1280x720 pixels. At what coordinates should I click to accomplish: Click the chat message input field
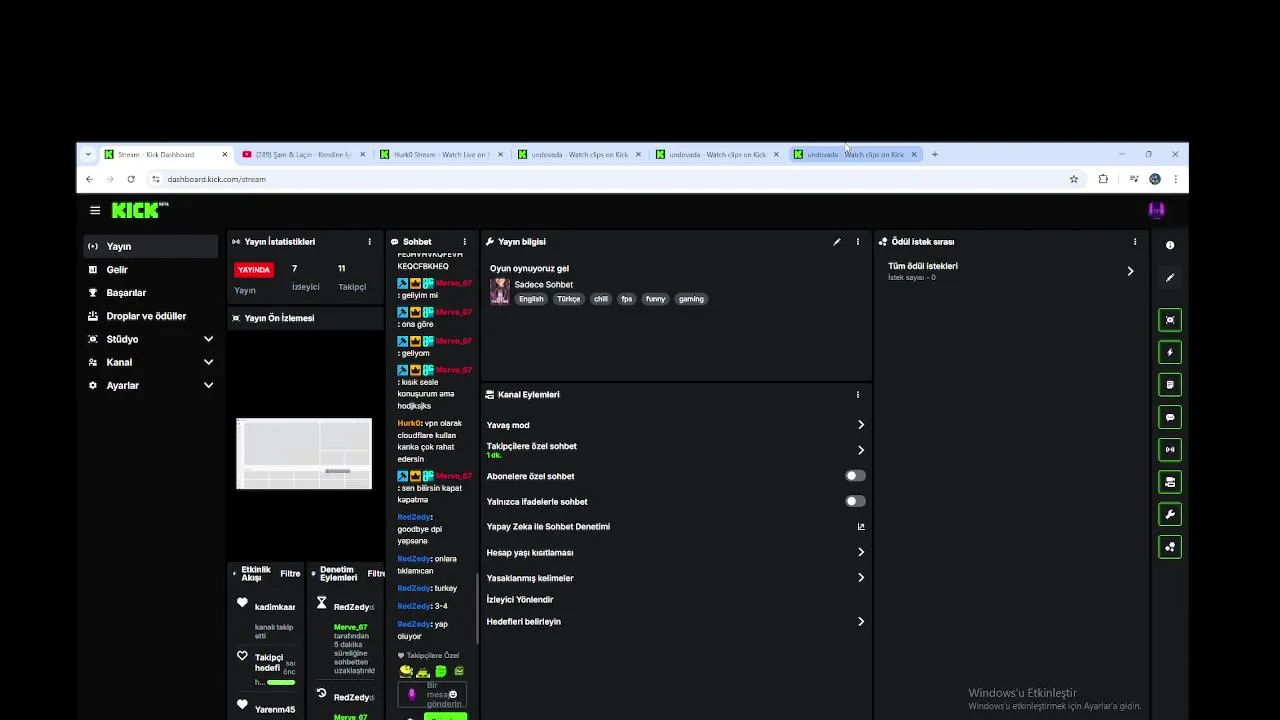point(432,695)
